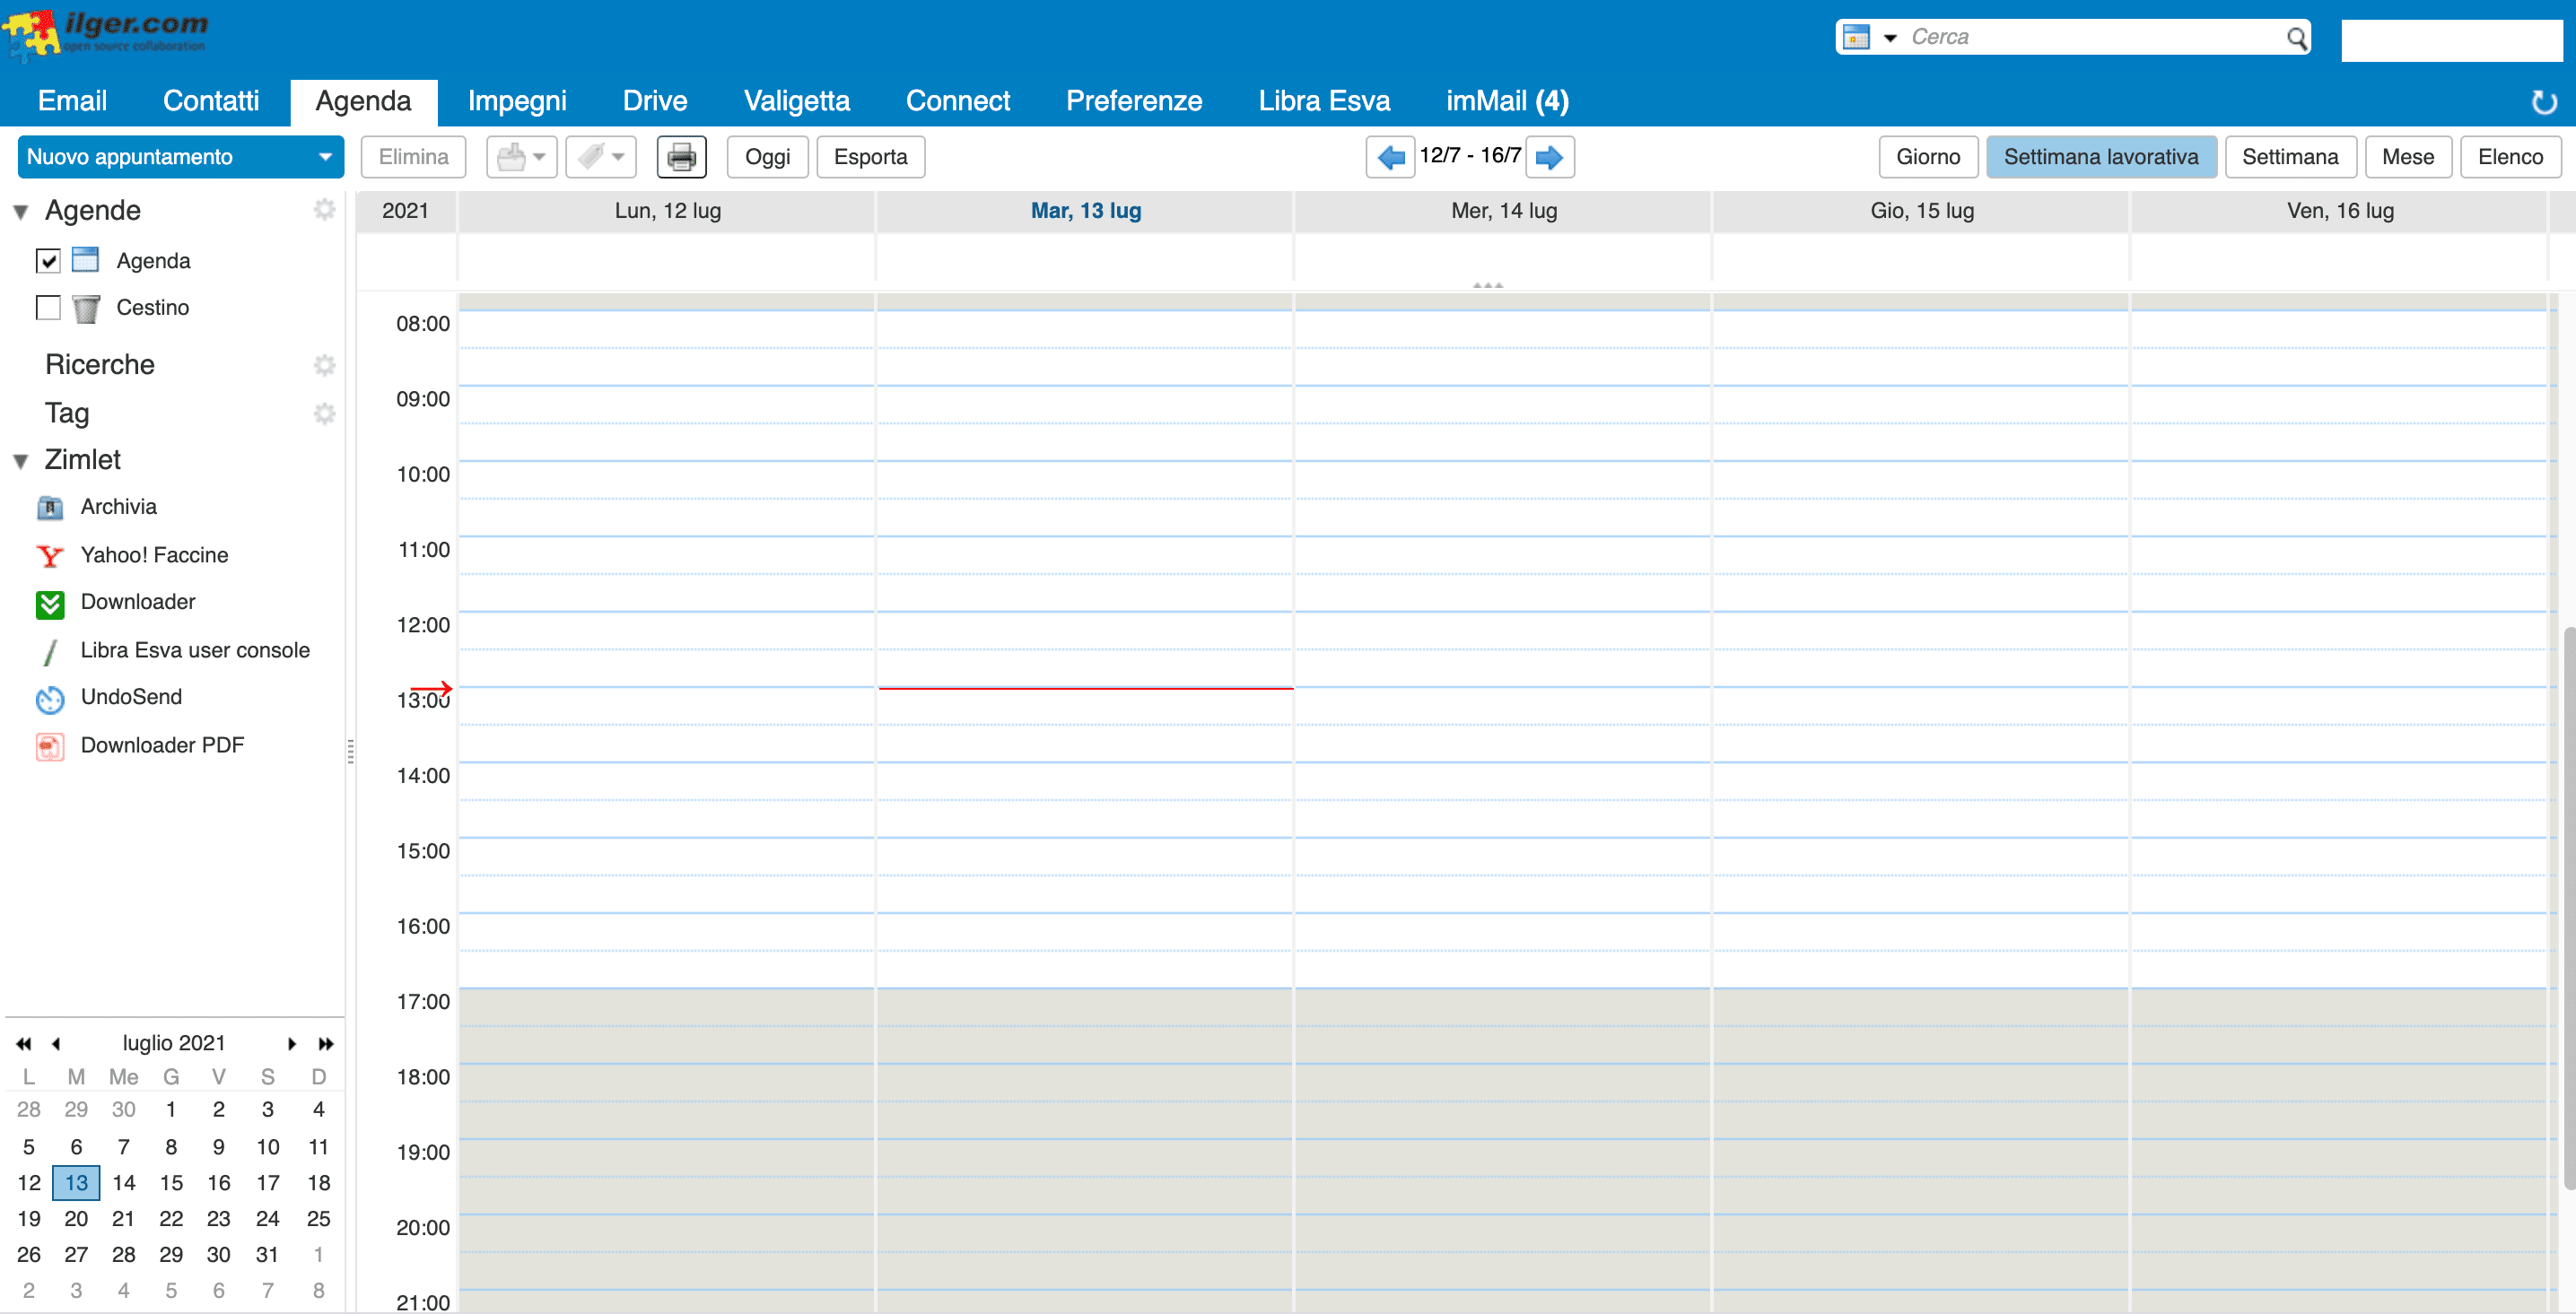Jump forward one year in mini calendar
This screenshot has width=2576, height=1314.
325,1044
